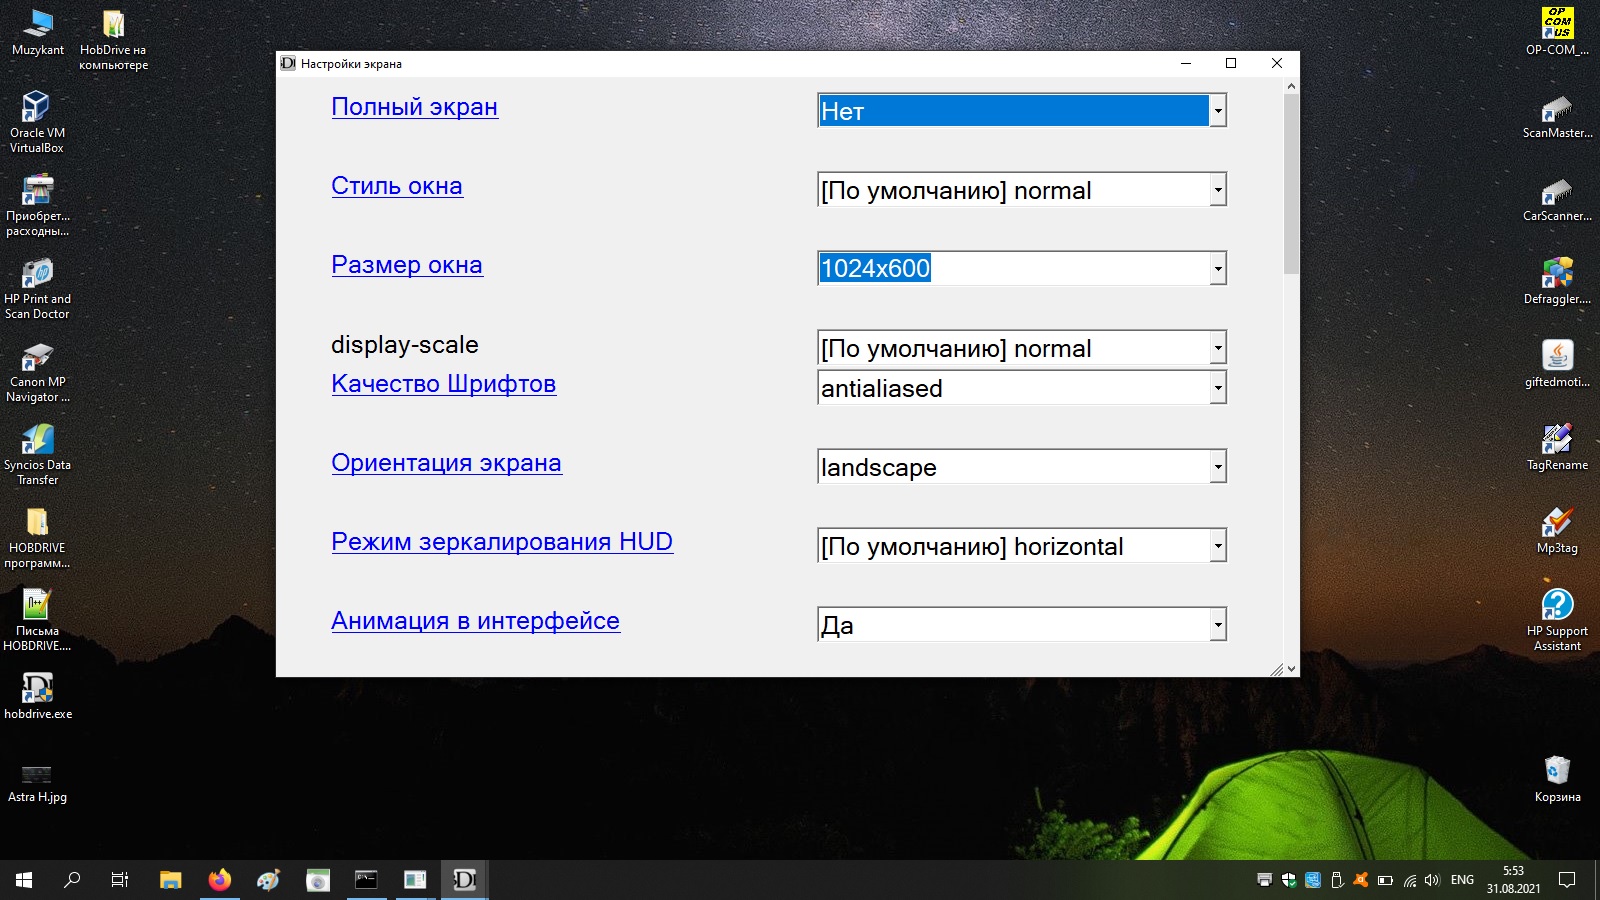Open File Explorer from the taskbar
The width and height of the screenshot is (1600, 900).
(170, 880)
